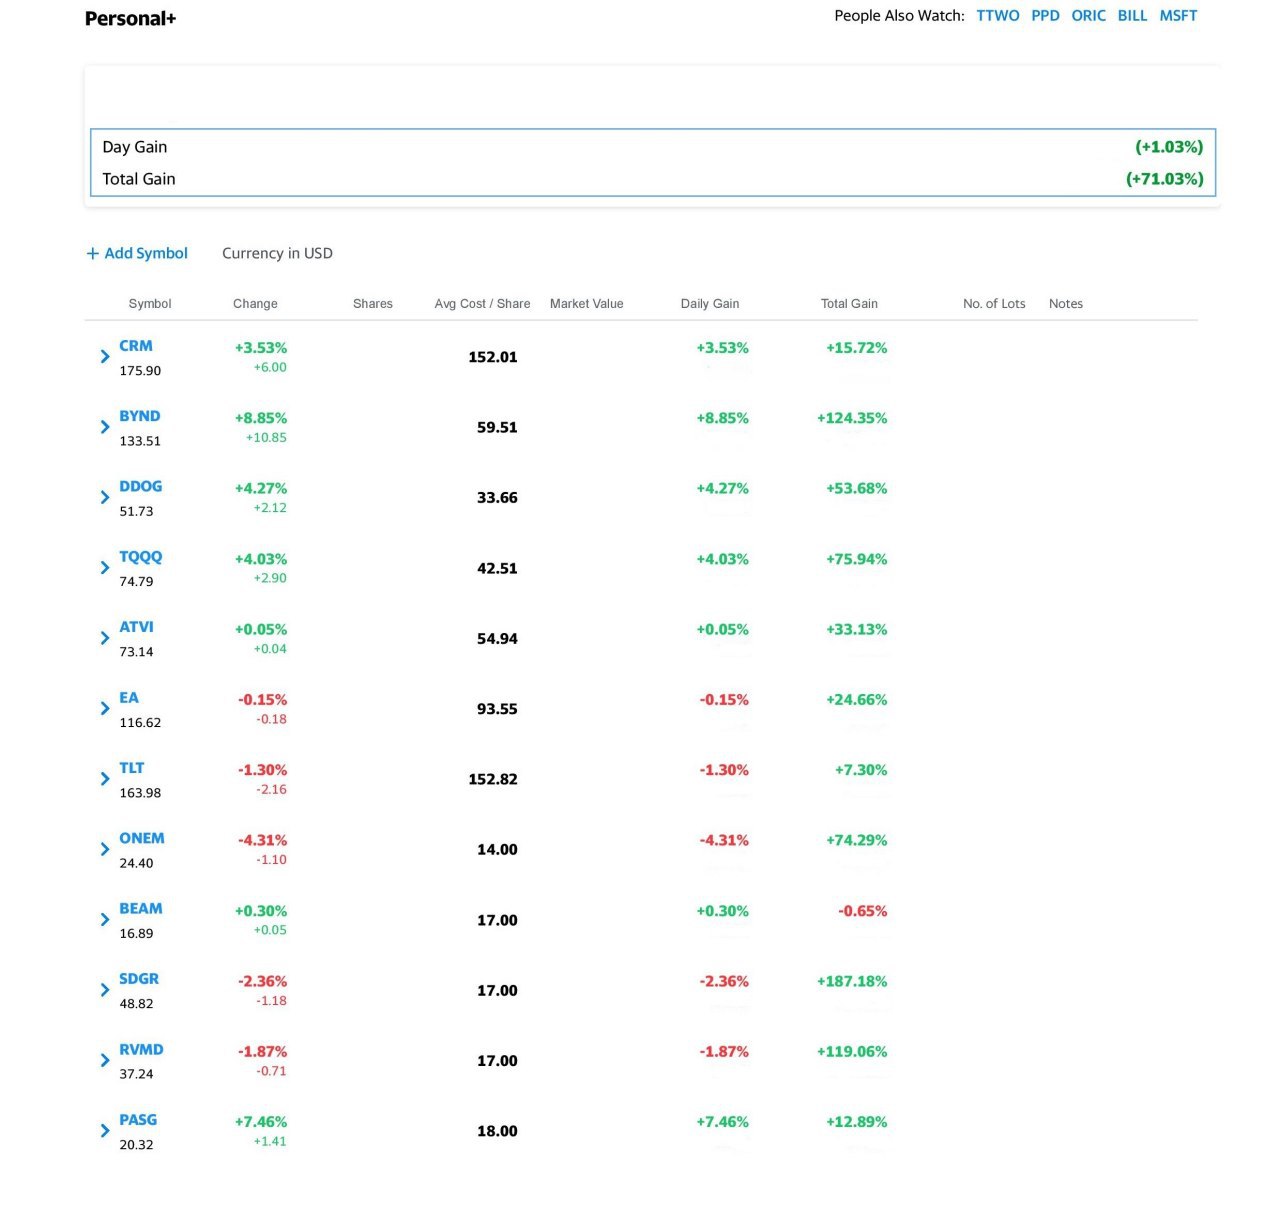Click DDOG average cost 33.66
Screen dimensions: 1280x1205
tap(497, 497)
